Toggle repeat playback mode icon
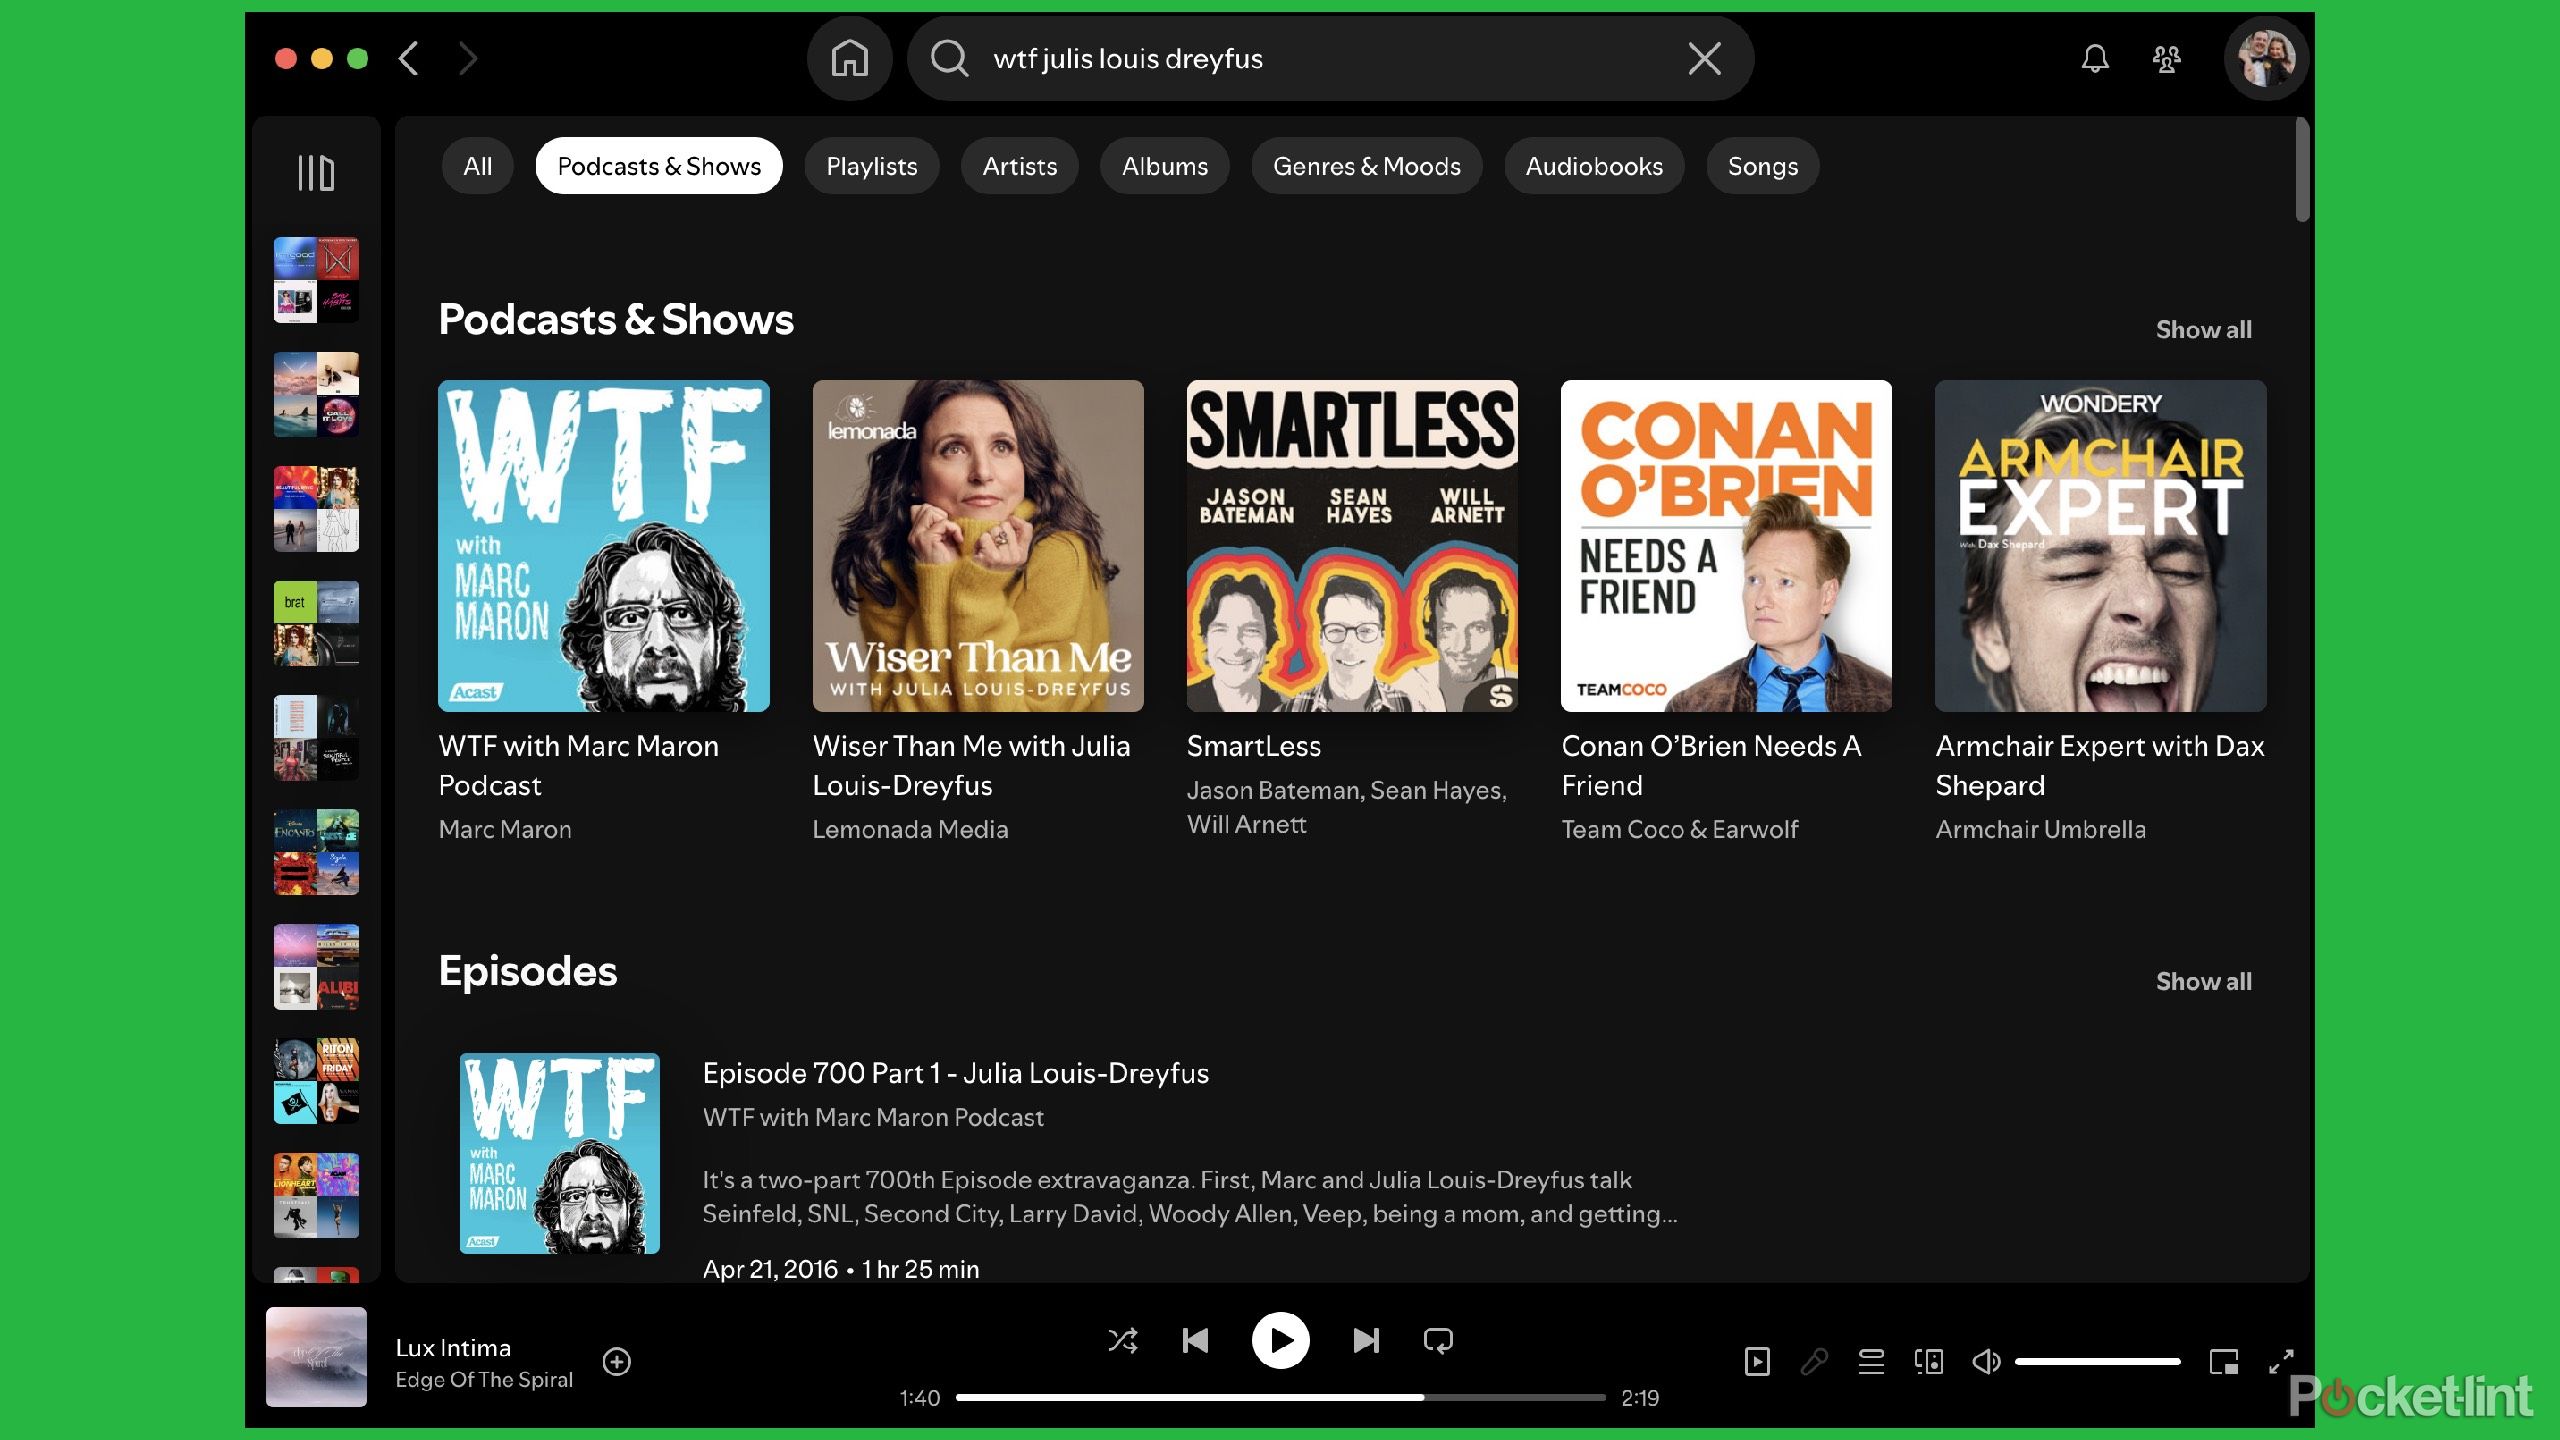This screenshot has height=1440, width=2560. click(x=1438, y=1340)
